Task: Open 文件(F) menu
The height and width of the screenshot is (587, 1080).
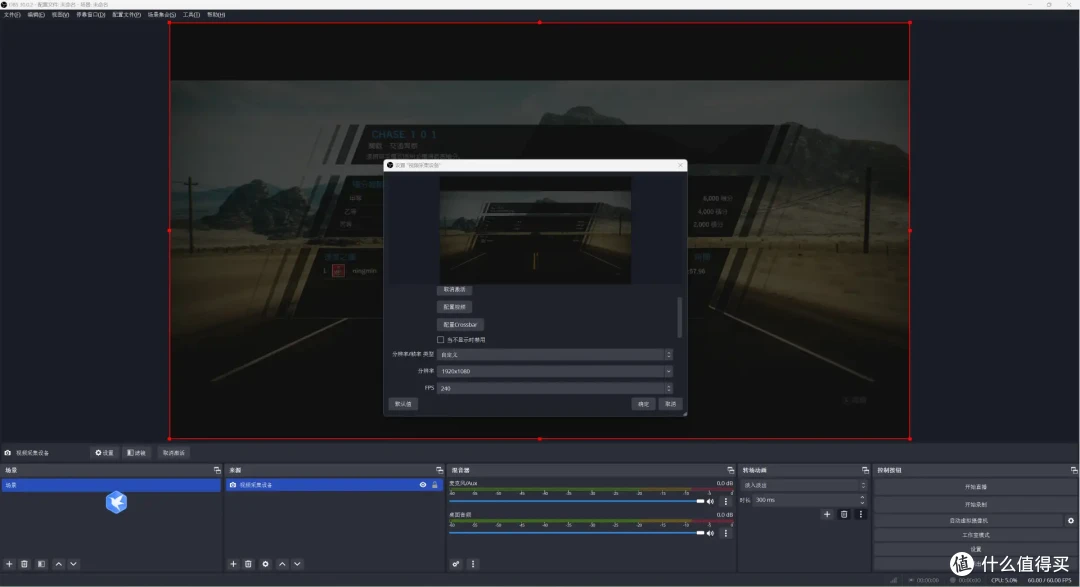Action: coord(12,14)
